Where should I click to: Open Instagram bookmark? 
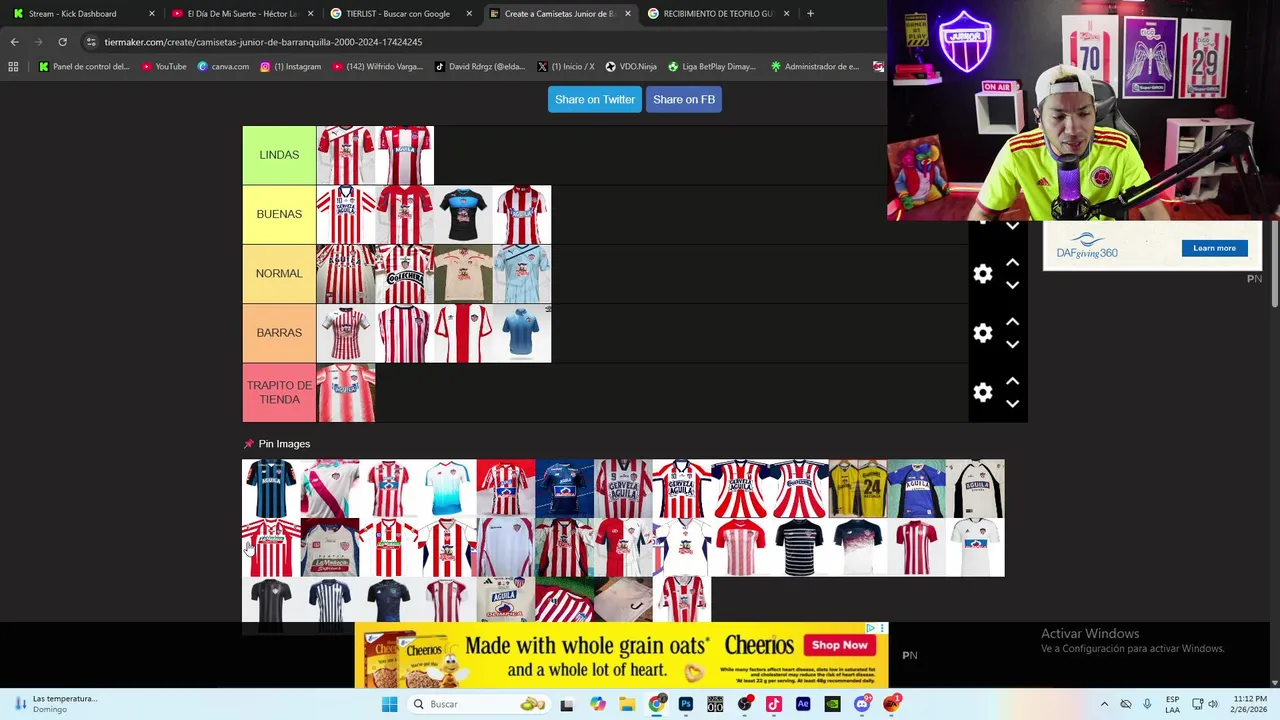click(x=291, y=67)
